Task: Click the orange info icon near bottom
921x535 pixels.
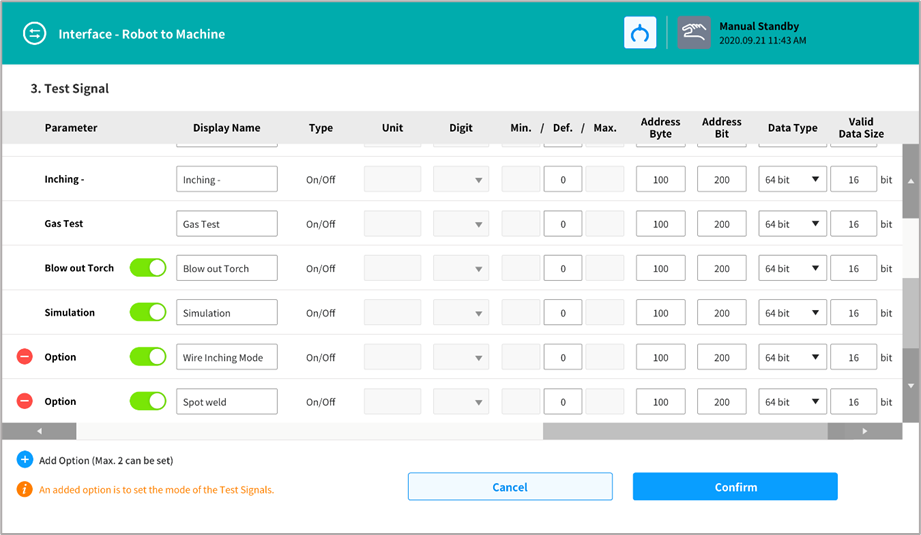Action: (25, 489)
